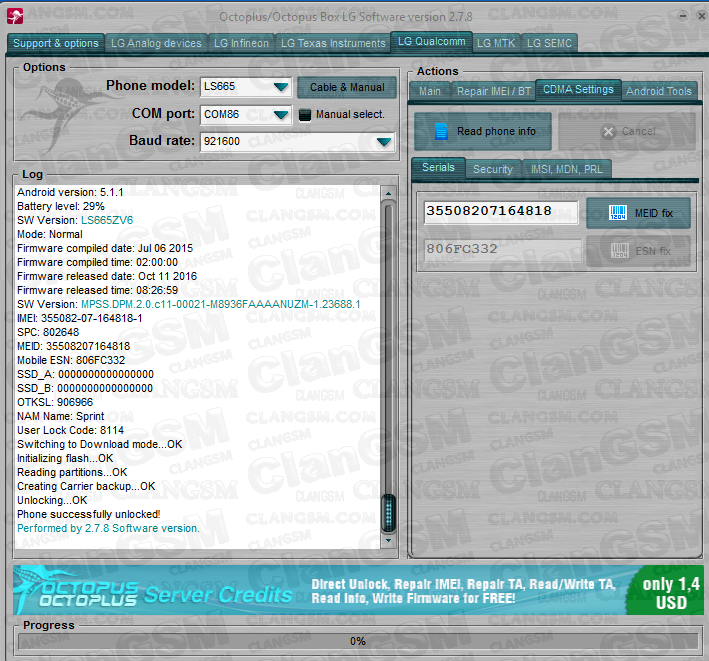The width and height of the screenshot is (709, 661).
Task: Open the LG Analog devices tab
Action: pyautogui.click(x=156, y=43)
